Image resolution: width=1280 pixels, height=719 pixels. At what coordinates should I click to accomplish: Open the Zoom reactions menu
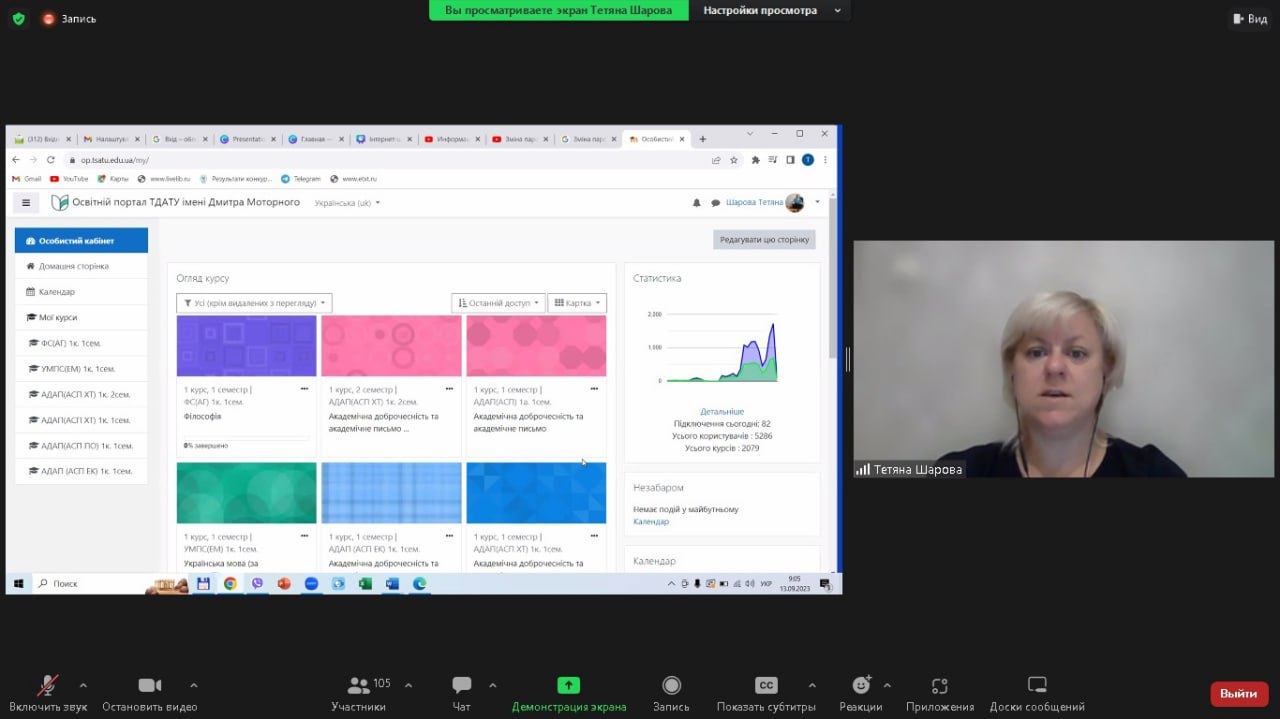click(861, 693)
